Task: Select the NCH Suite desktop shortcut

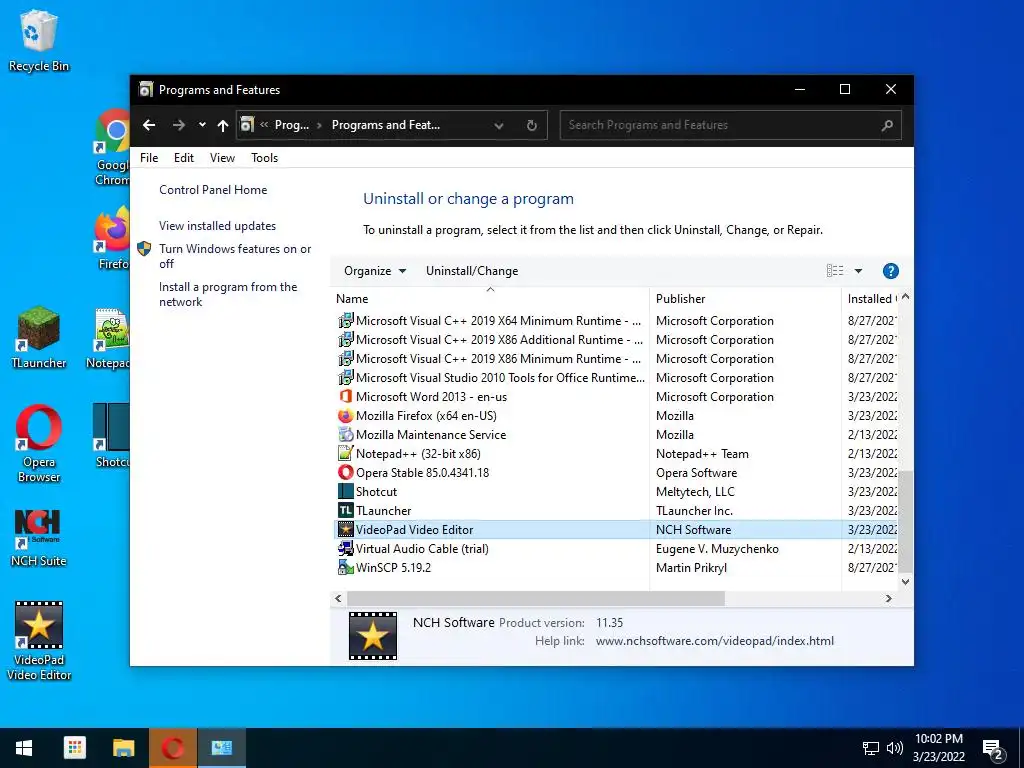Action: coord(39,538)
